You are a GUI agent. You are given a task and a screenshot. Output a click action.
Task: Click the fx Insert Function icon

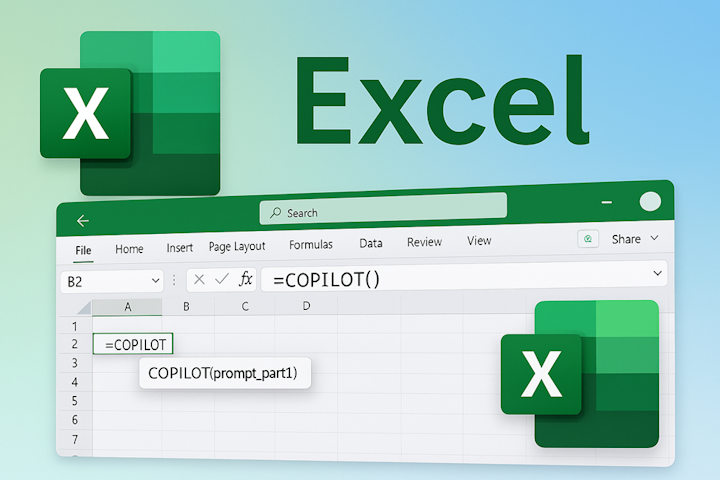246,278
